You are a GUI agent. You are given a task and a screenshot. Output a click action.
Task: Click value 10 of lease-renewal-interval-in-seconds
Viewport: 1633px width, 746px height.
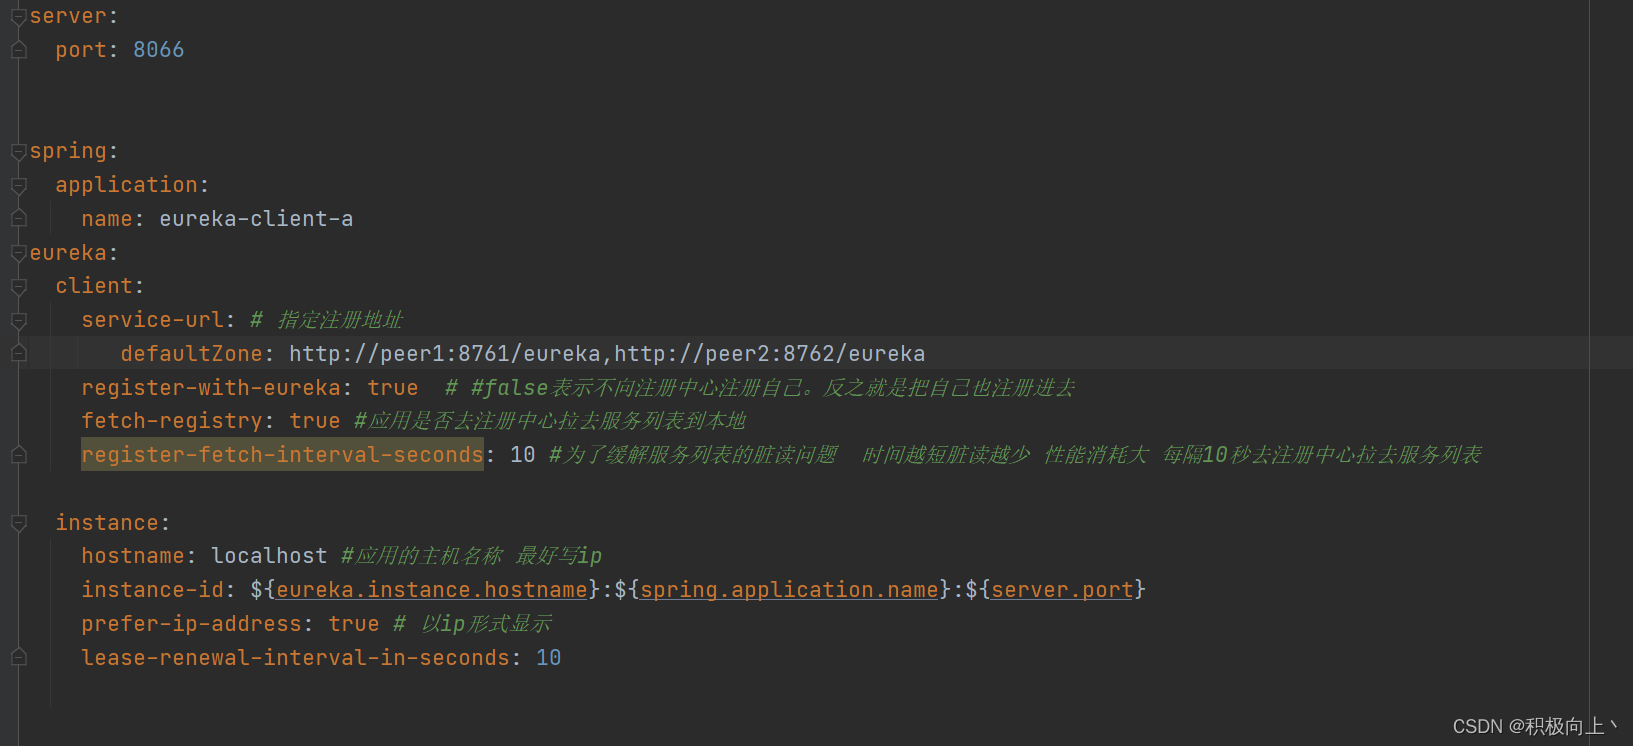click(549, 658)
